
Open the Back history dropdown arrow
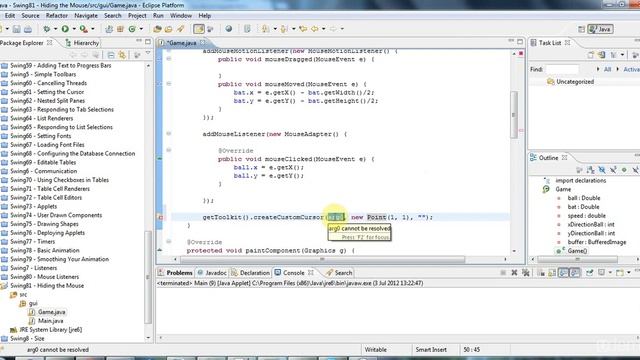323,29
